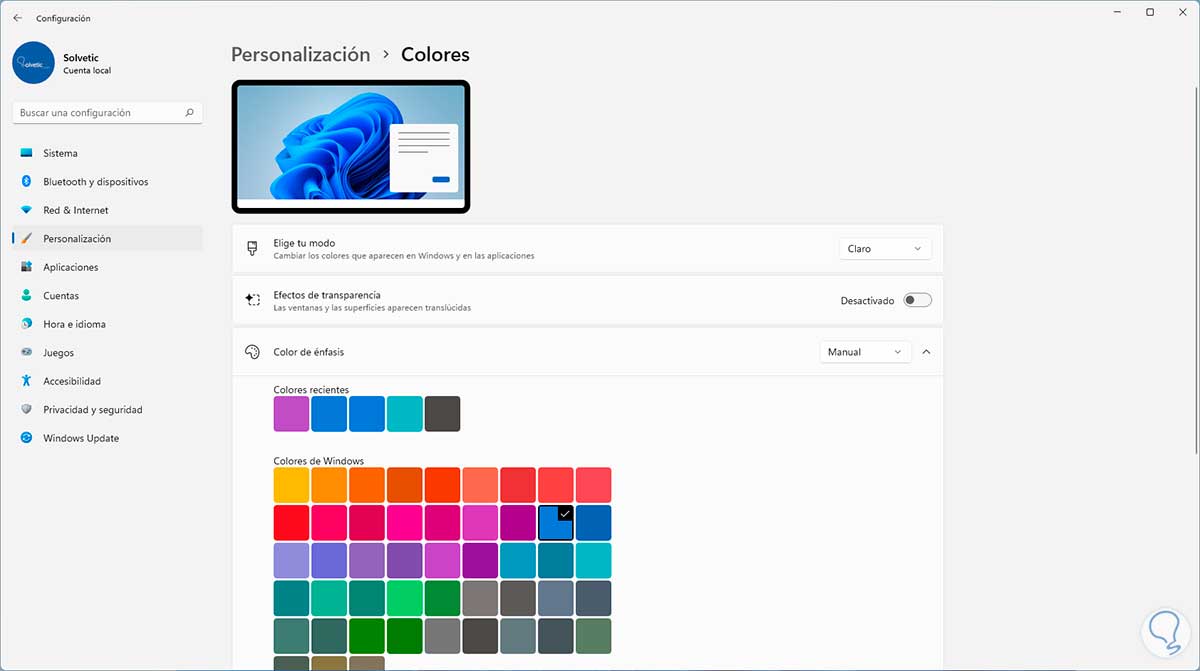
Task: Click the search magnifier icon
Action: coord(189,113)
